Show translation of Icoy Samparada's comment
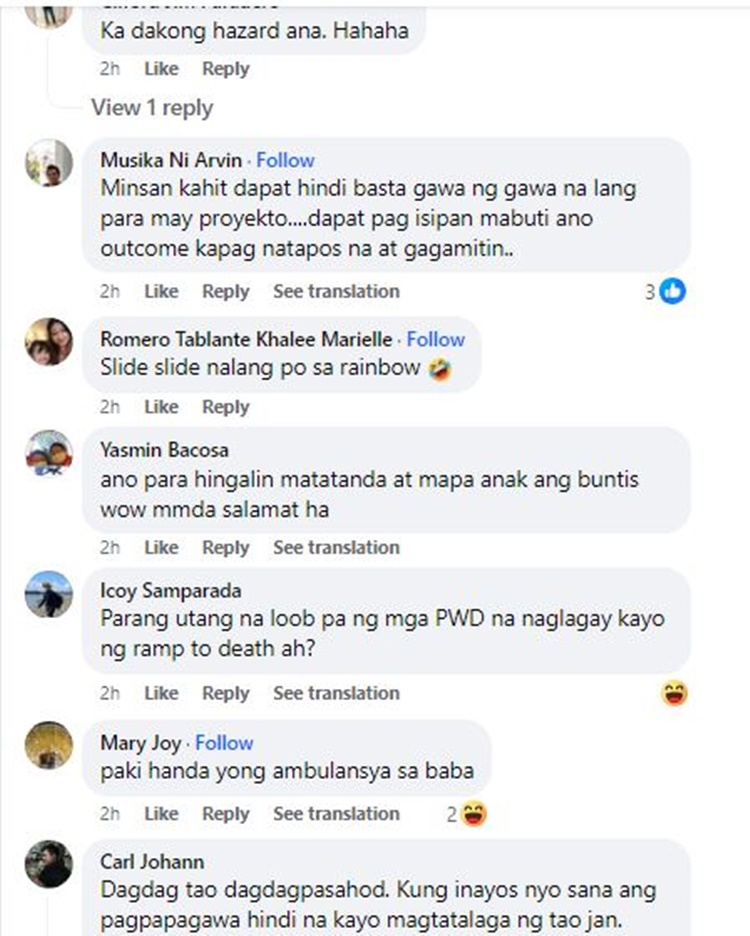This screenshot has height=936, width=750. pos(336,693)
